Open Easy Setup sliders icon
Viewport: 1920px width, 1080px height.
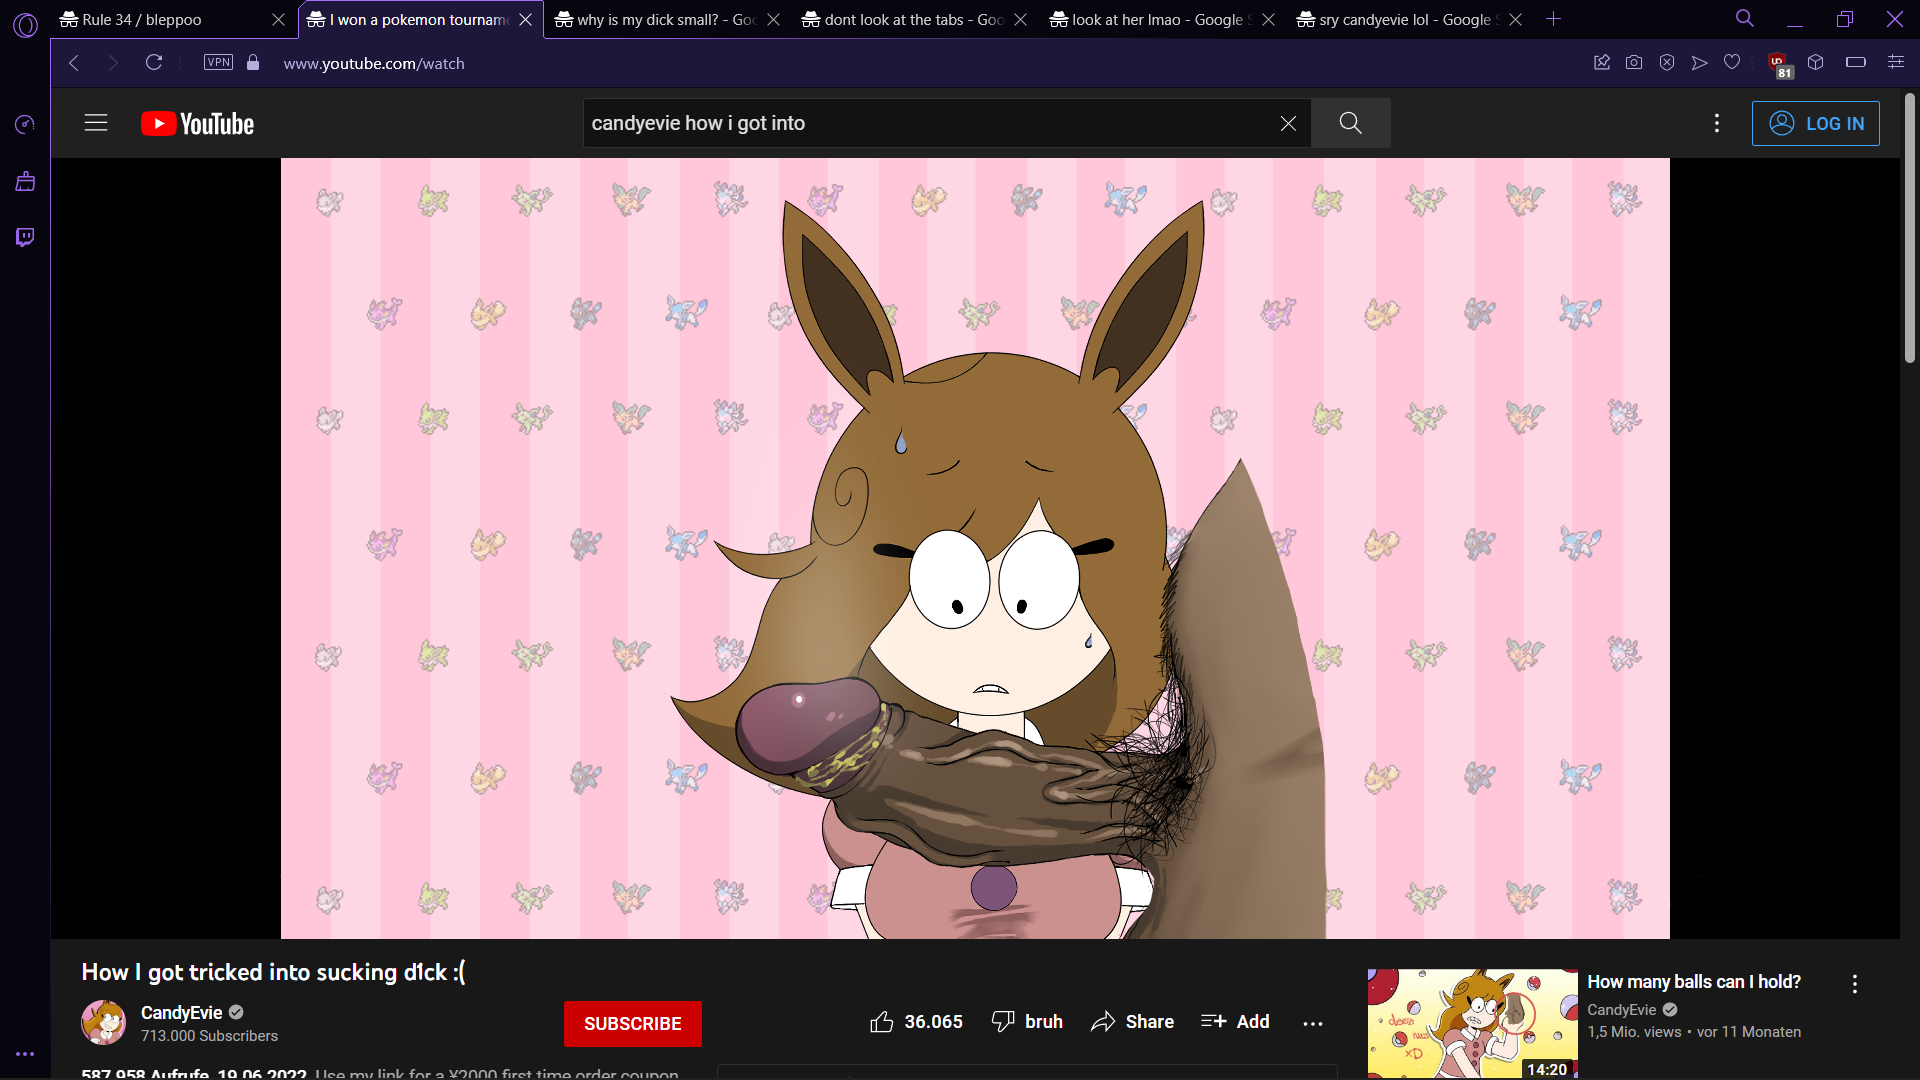(1895, 63)
